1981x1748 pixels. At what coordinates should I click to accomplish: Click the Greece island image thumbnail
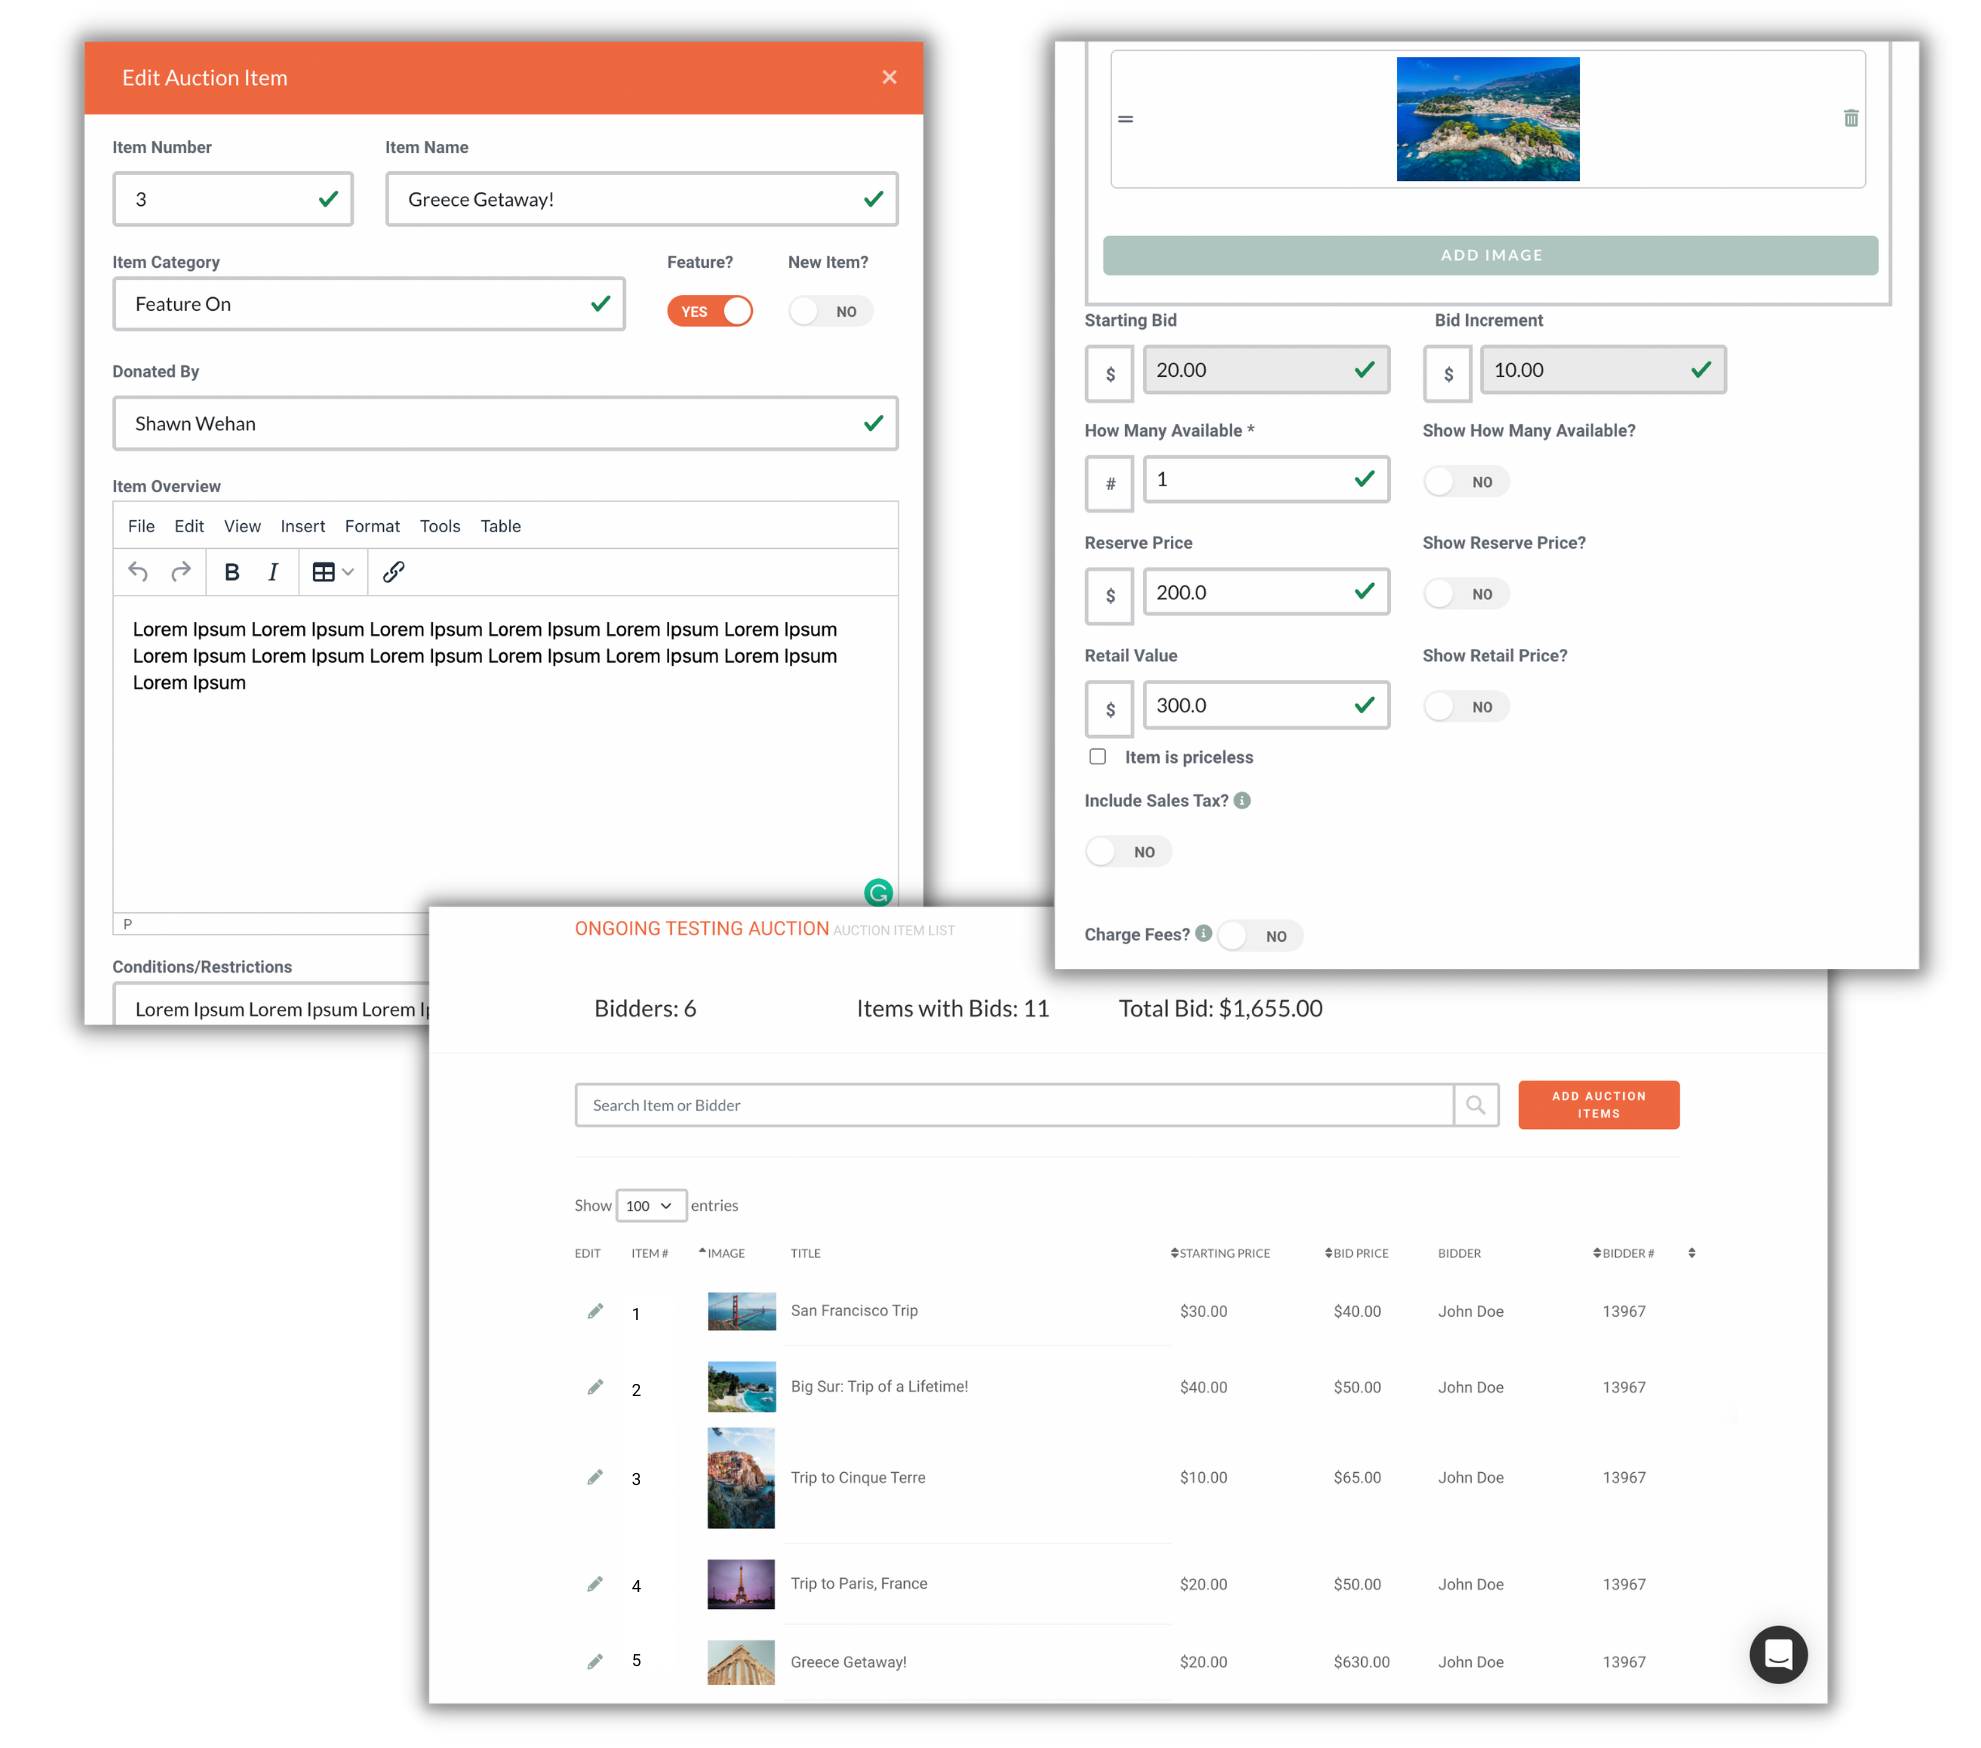tap(1488, 119)
